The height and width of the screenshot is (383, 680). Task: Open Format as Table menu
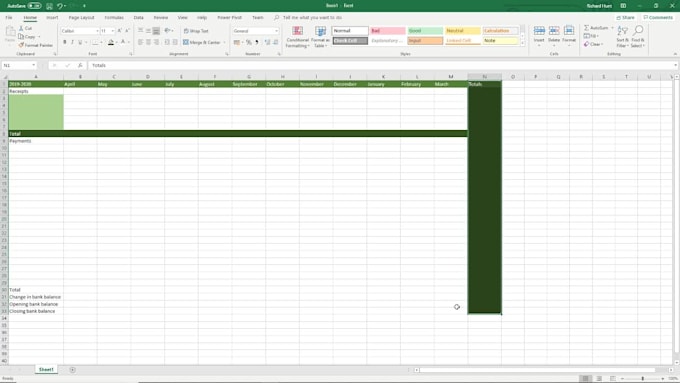pyautogui.click(x=320, y=36)
